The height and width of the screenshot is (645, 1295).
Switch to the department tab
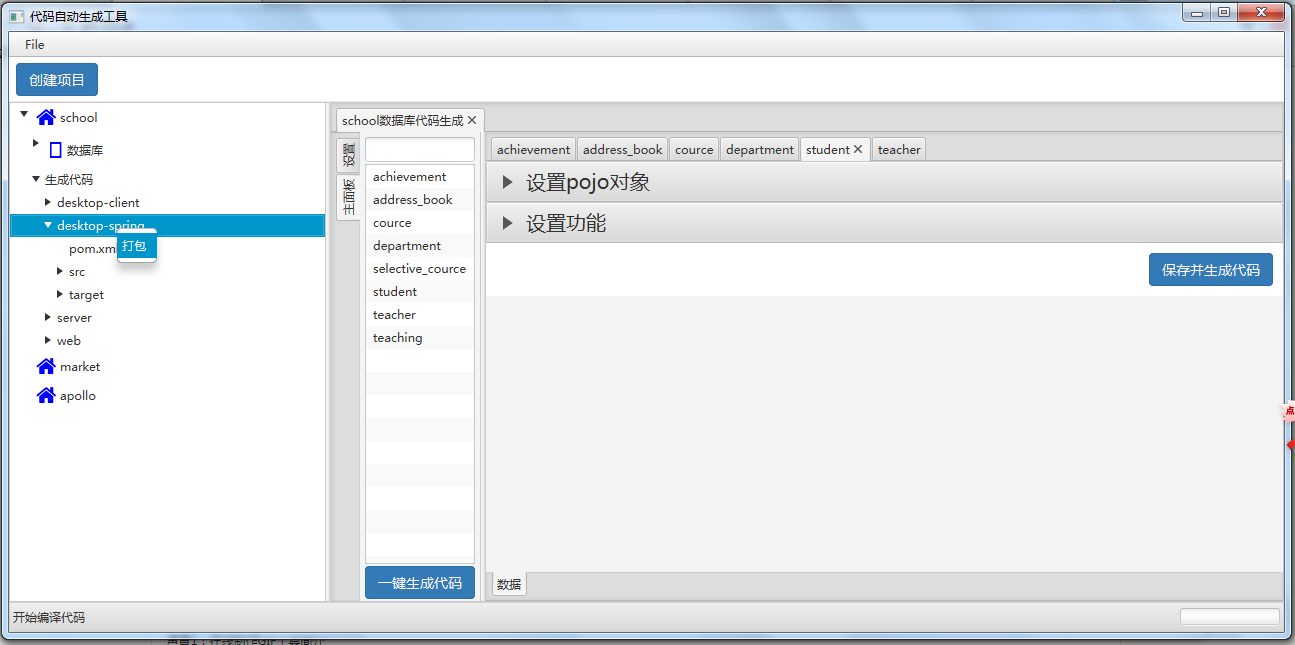click(760, 149)
